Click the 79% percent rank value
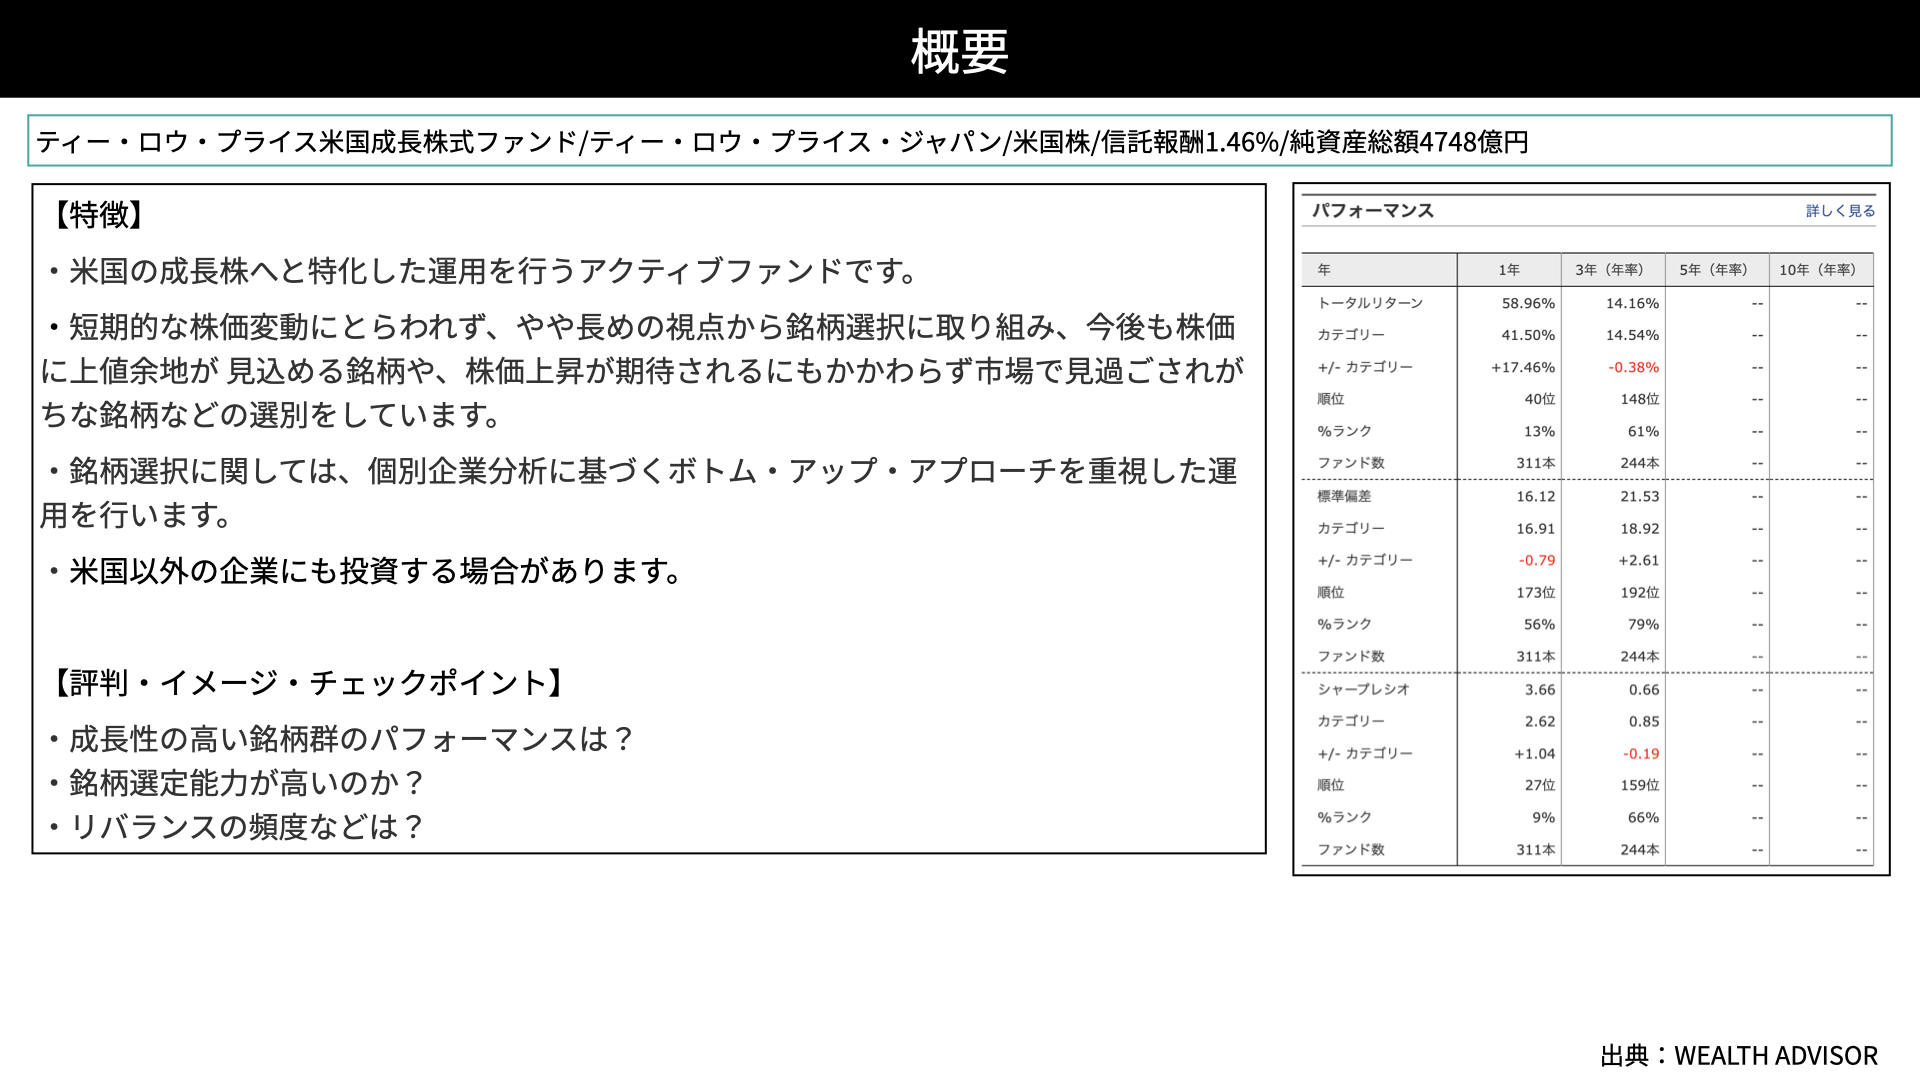Viewport: 1920px width, 1080px height. [1644, 624]
